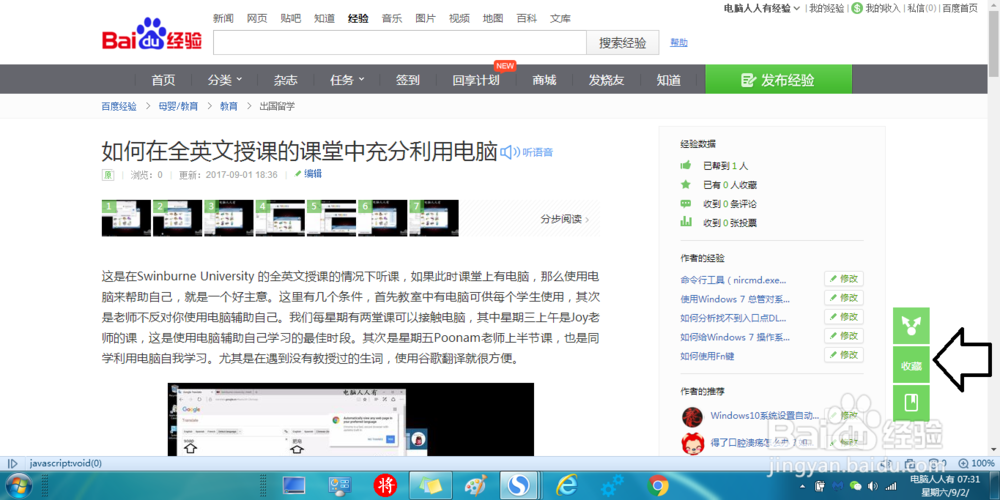The height and width of the screenshot is (500, 1000).
Task: Click the 百度经验 breadcrumb link
Action: (x=119, y=107)
